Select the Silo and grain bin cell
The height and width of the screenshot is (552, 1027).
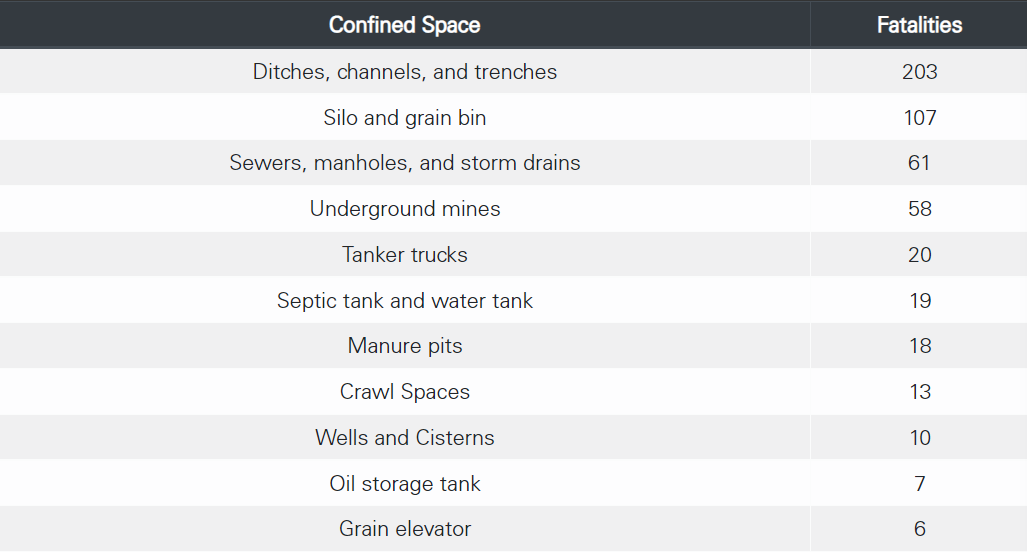[x=405, y=117]
